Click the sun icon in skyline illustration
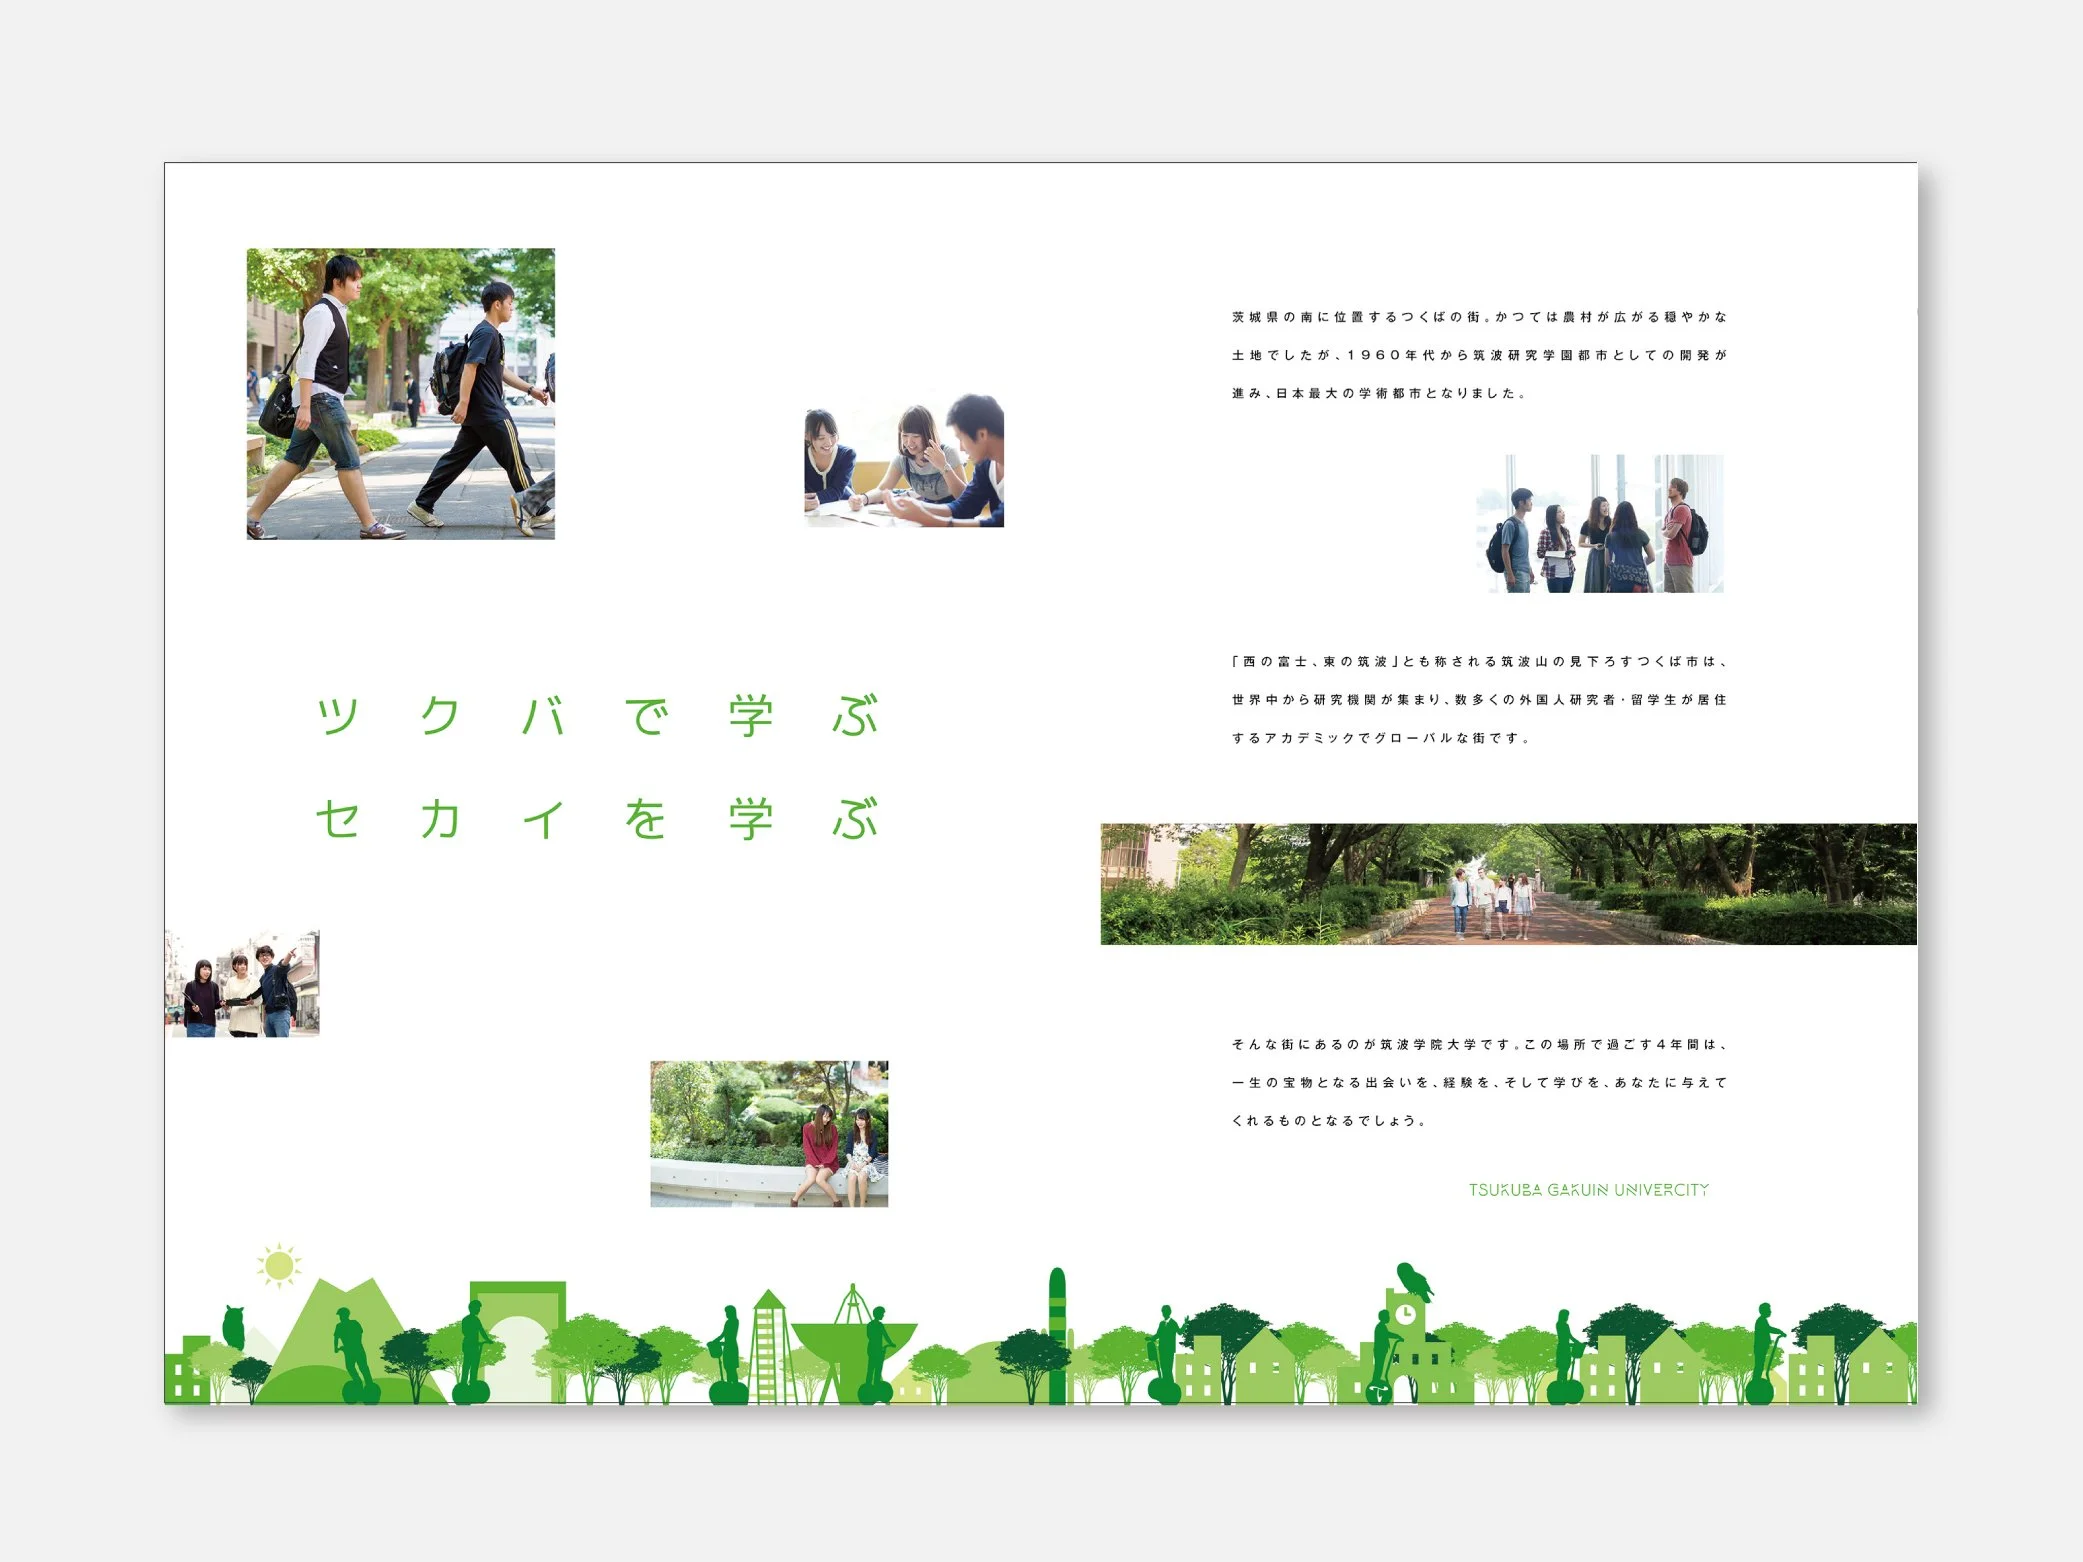 [x=279, y=1266]
